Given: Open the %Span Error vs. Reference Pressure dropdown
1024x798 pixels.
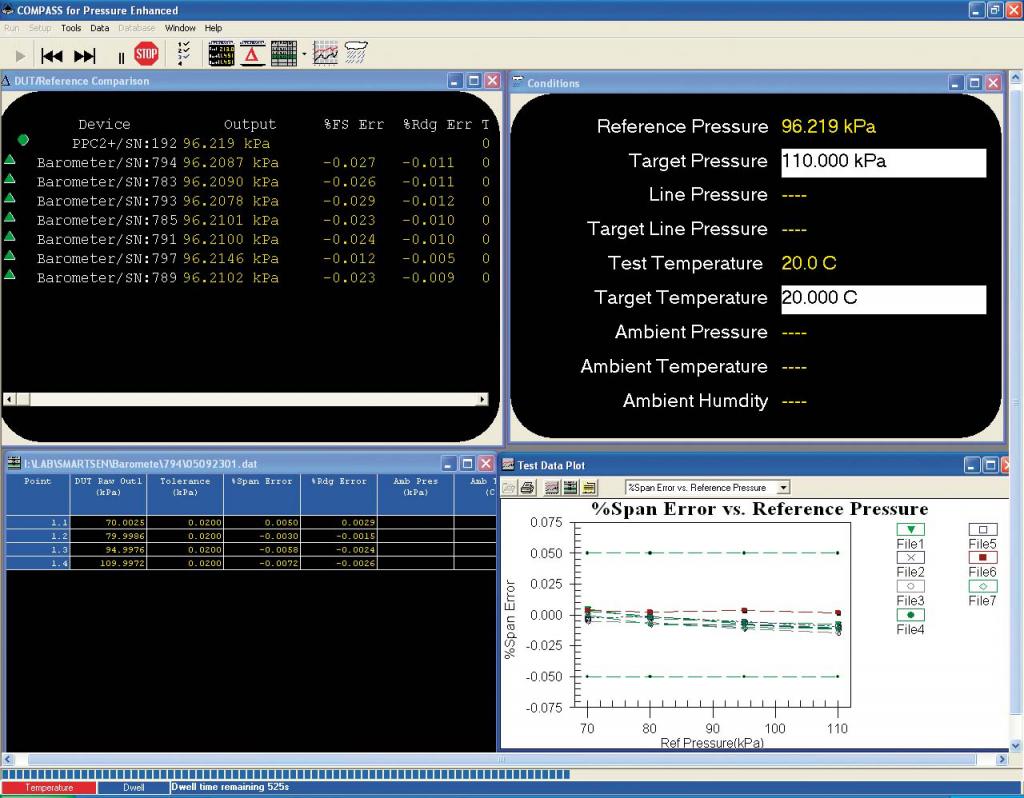Looking at the screenshot, I should click(783, 487).
